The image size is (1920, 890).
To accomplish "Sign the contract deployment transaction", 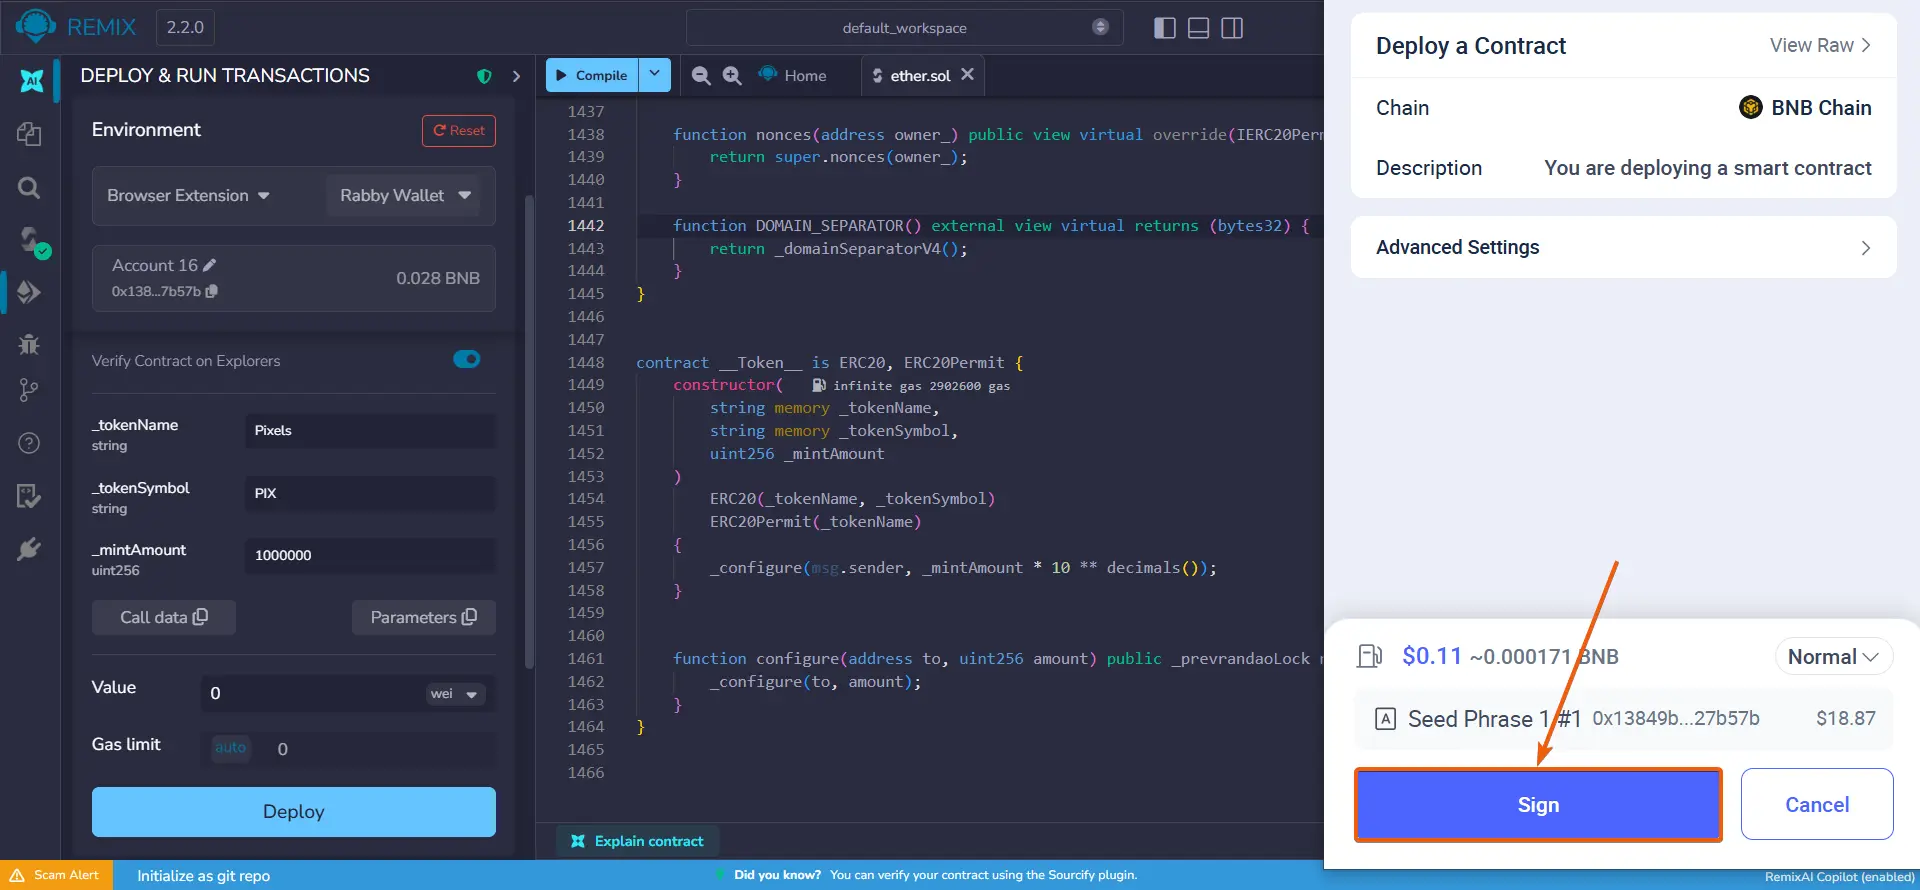I will (1538, 805).
